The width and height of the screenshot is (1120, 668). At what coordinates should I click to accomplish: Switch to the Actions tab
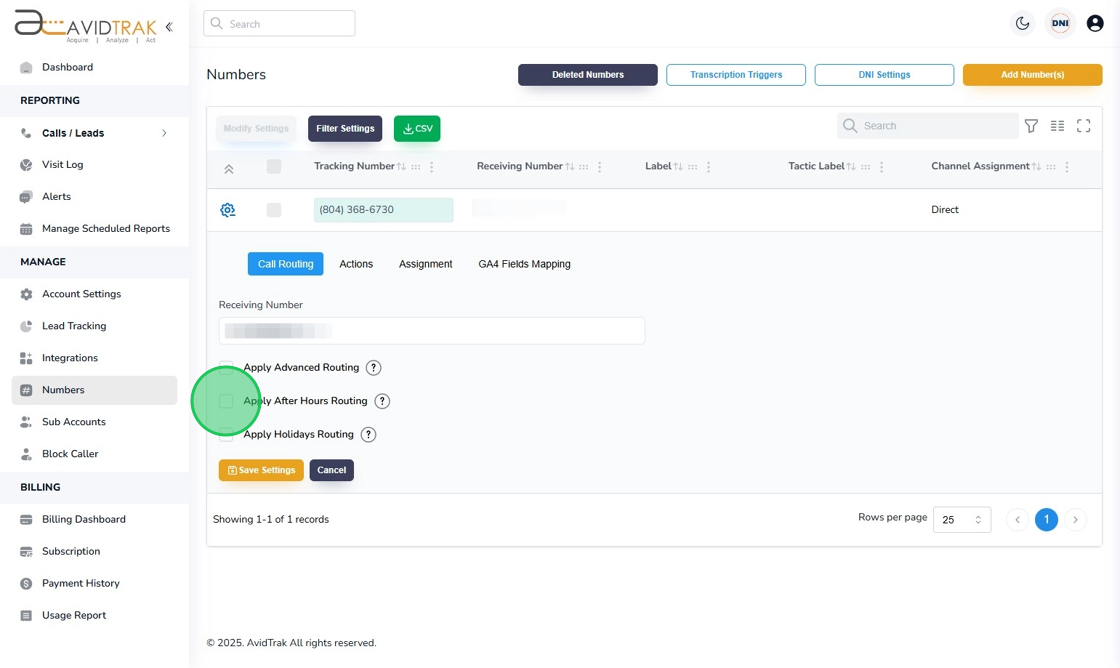[x=356, y=264]
